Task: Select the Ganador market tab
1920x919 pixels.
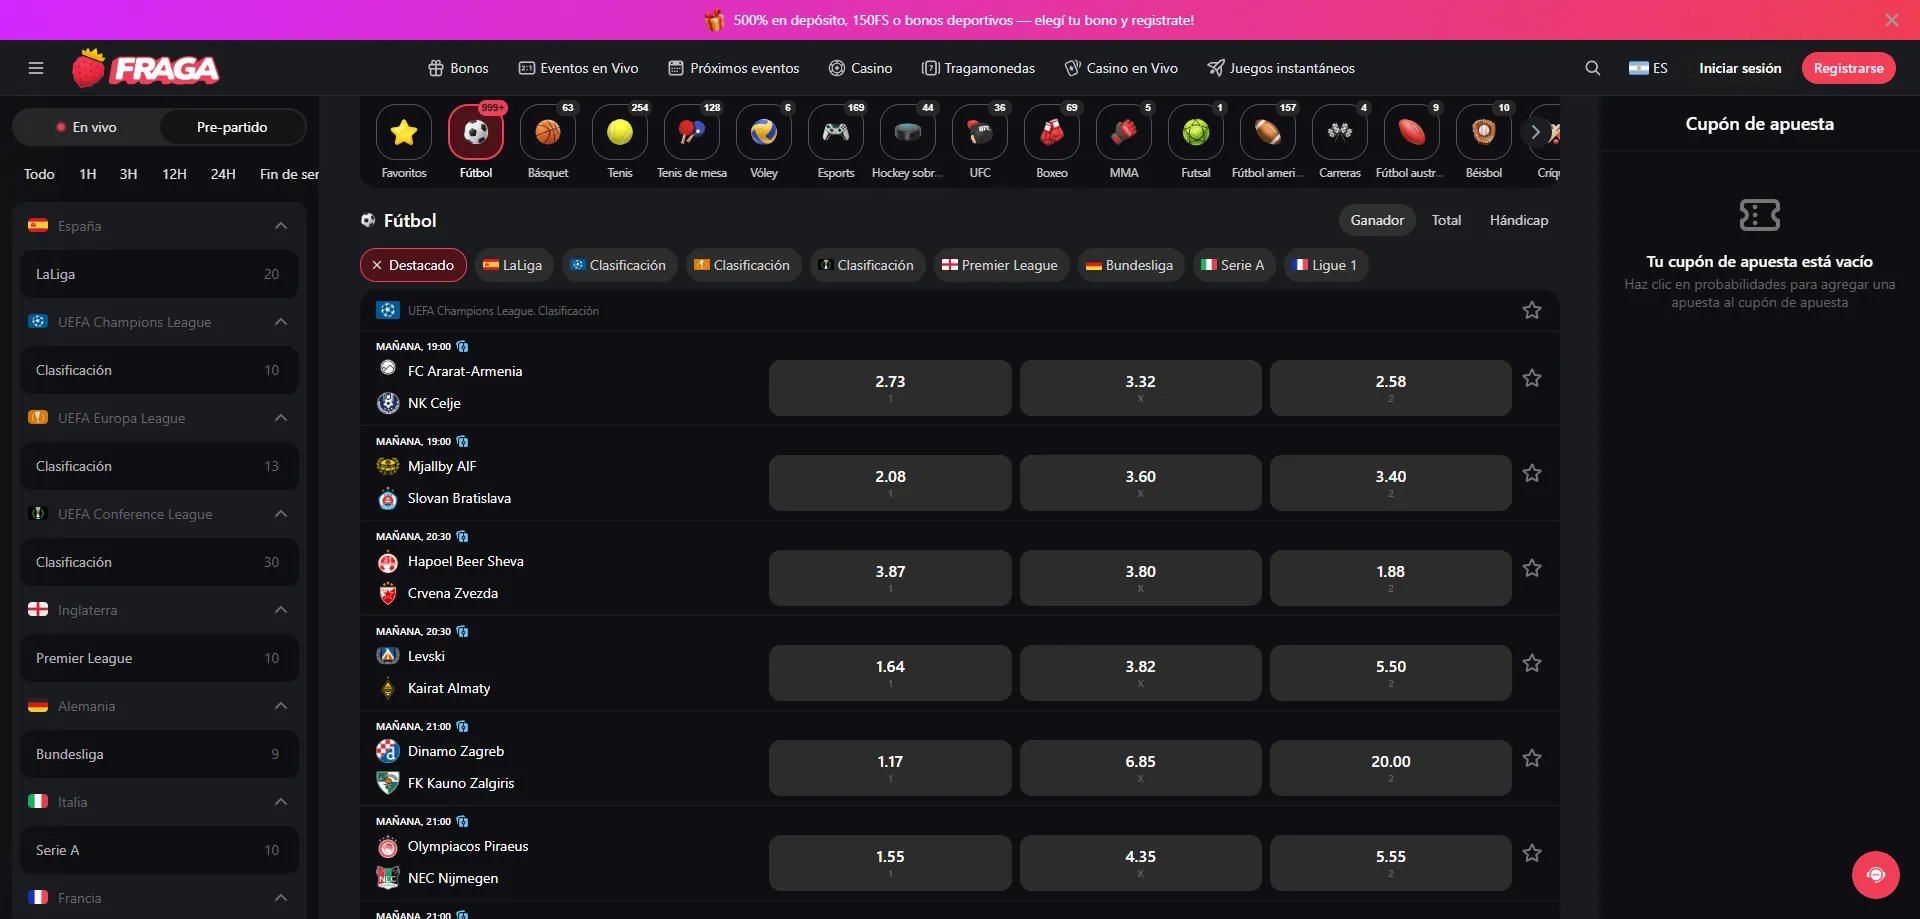Action: [1377, 220]
